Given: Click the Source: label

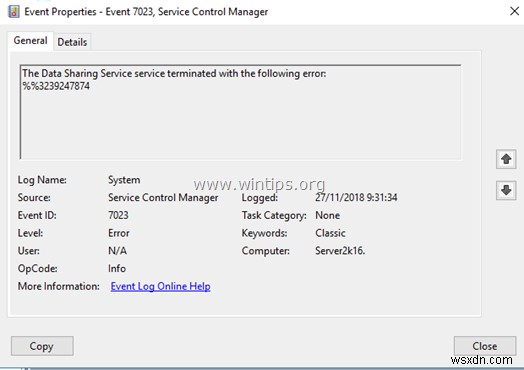Looking at the screenshot, I should click(34, 198).
